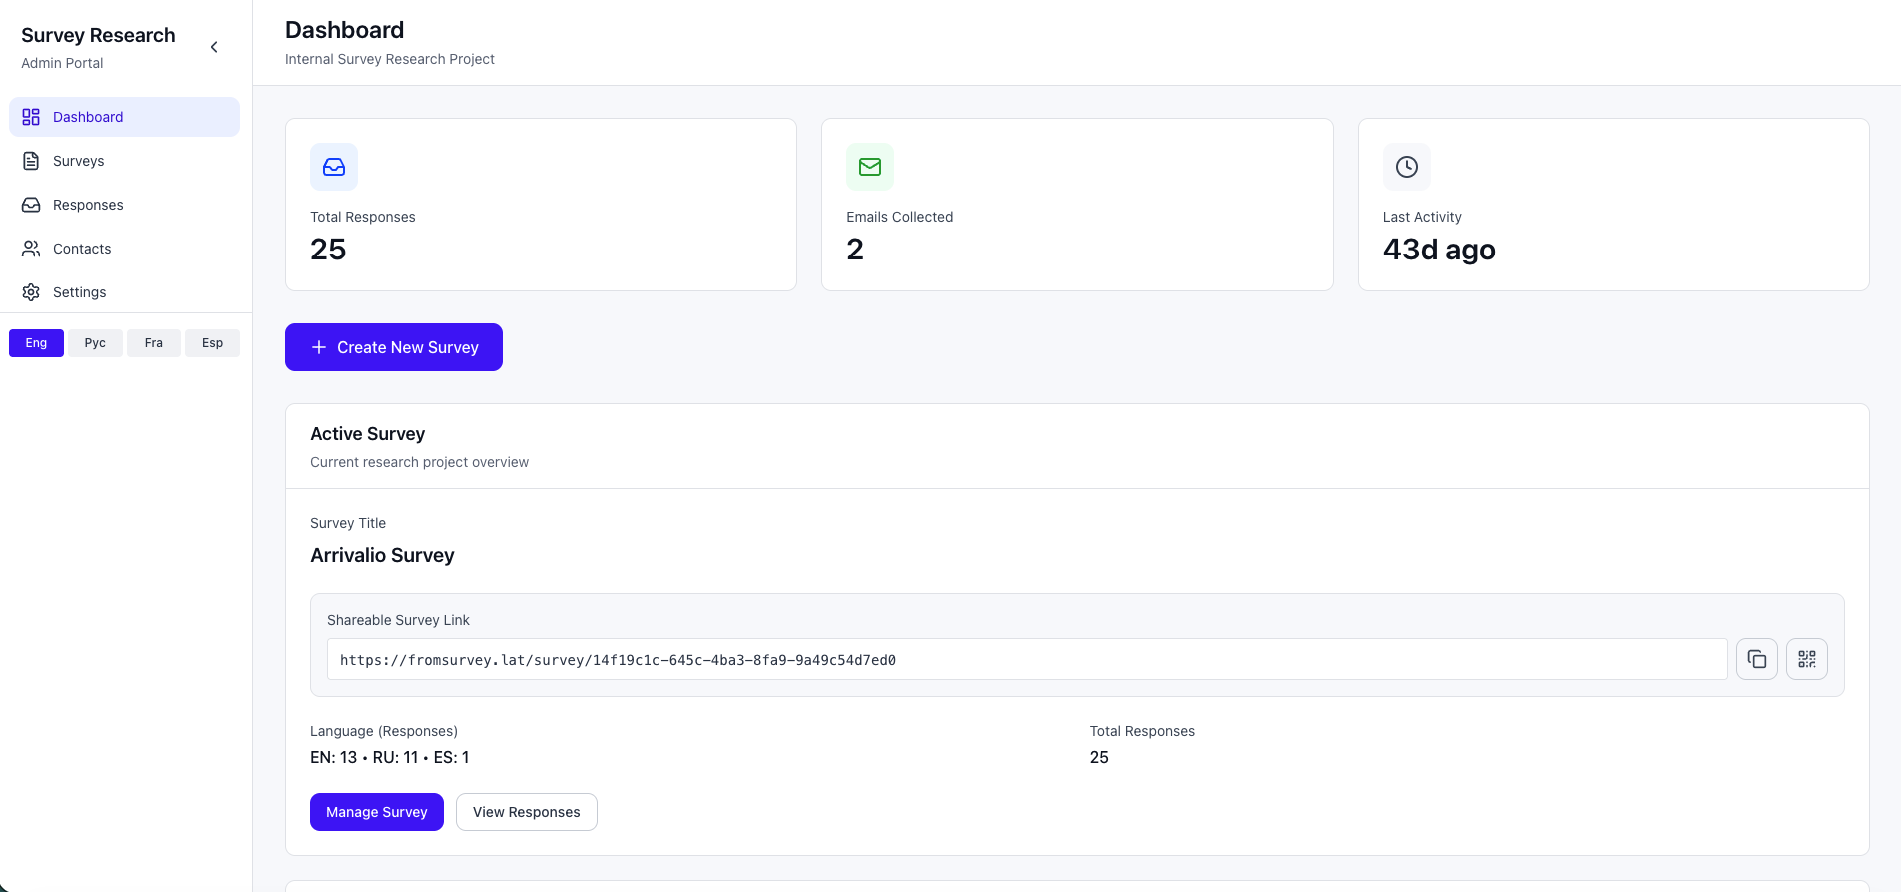Click the copy survey link icon
The width and height of the screenshot is (1901, 892).
(x=1756, y=659)
